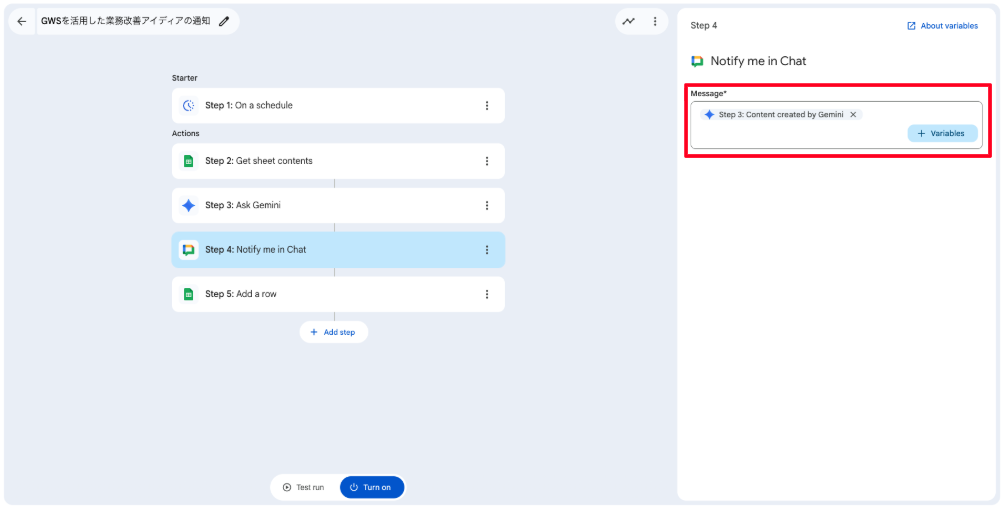Image resolution: width=1005 pixels, height=511 pixels.
Task: Click the Add step button
Action: pos(333,332)
